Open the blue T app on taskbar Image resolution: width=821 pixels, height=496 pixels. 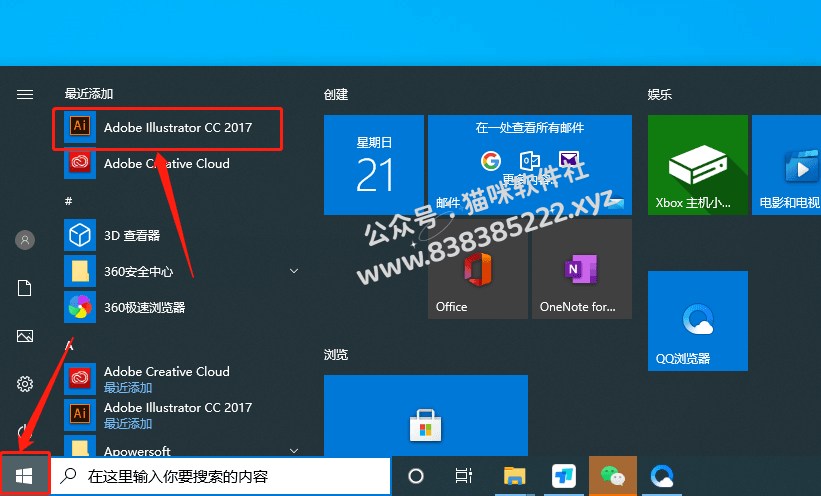tap(564, 476)
